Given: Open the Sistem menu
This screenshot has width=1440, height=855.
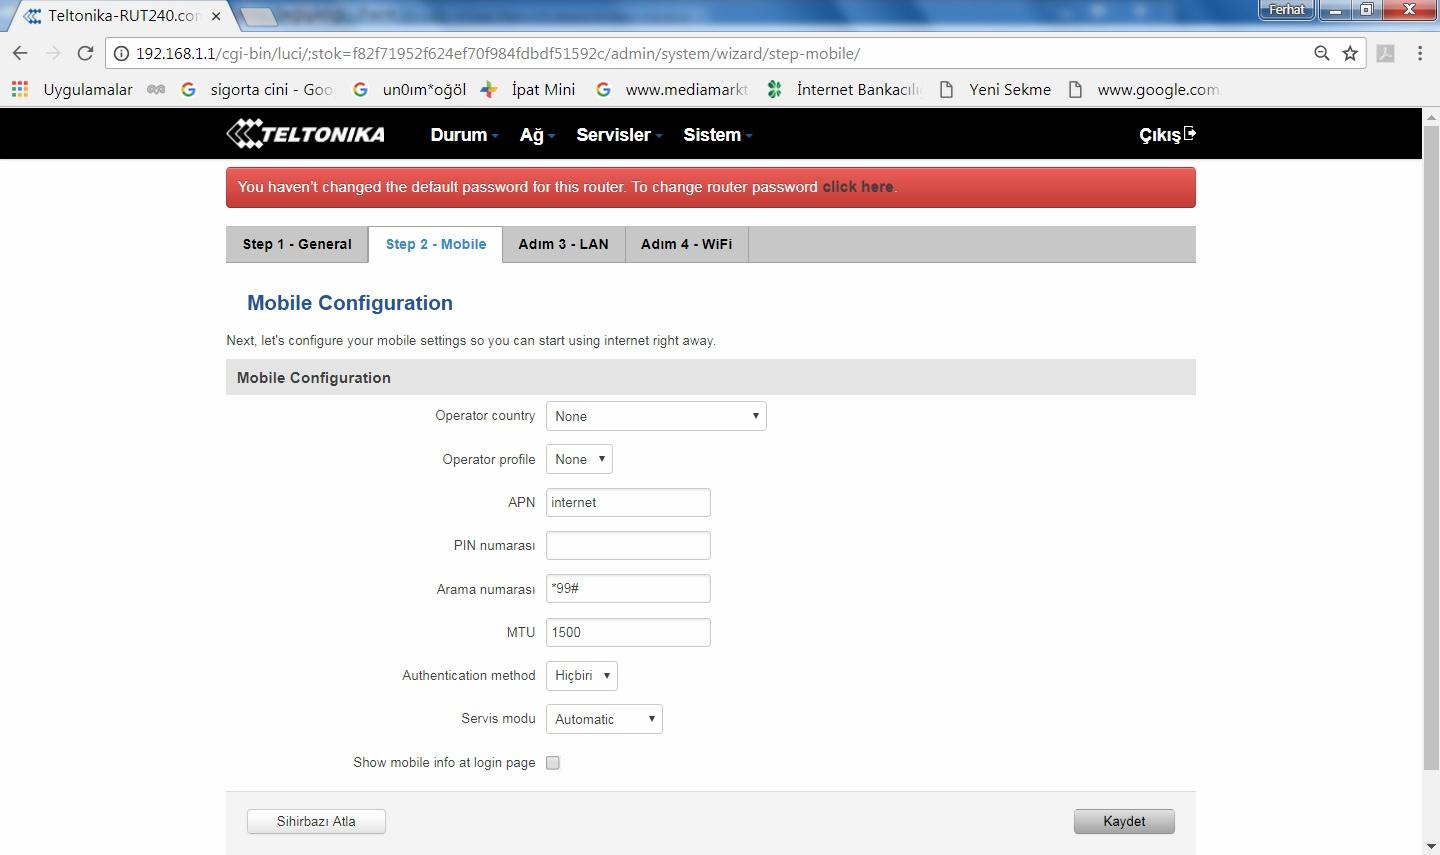Looking at the screenshot, I should [x=717, y=135].
